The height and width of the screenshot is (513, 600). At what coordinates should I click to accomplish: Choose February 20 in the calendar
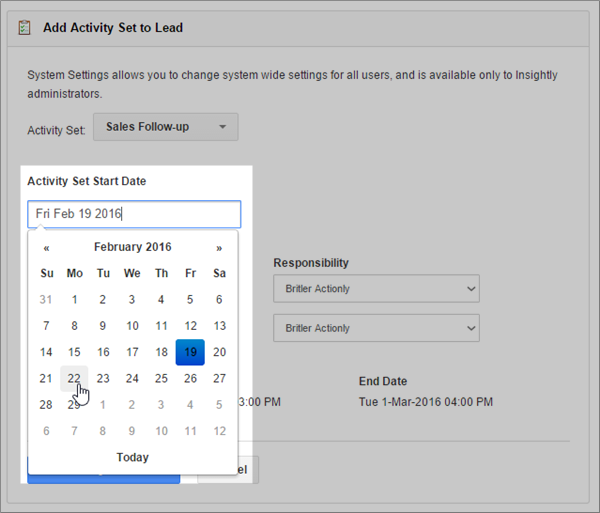point(219,352)
